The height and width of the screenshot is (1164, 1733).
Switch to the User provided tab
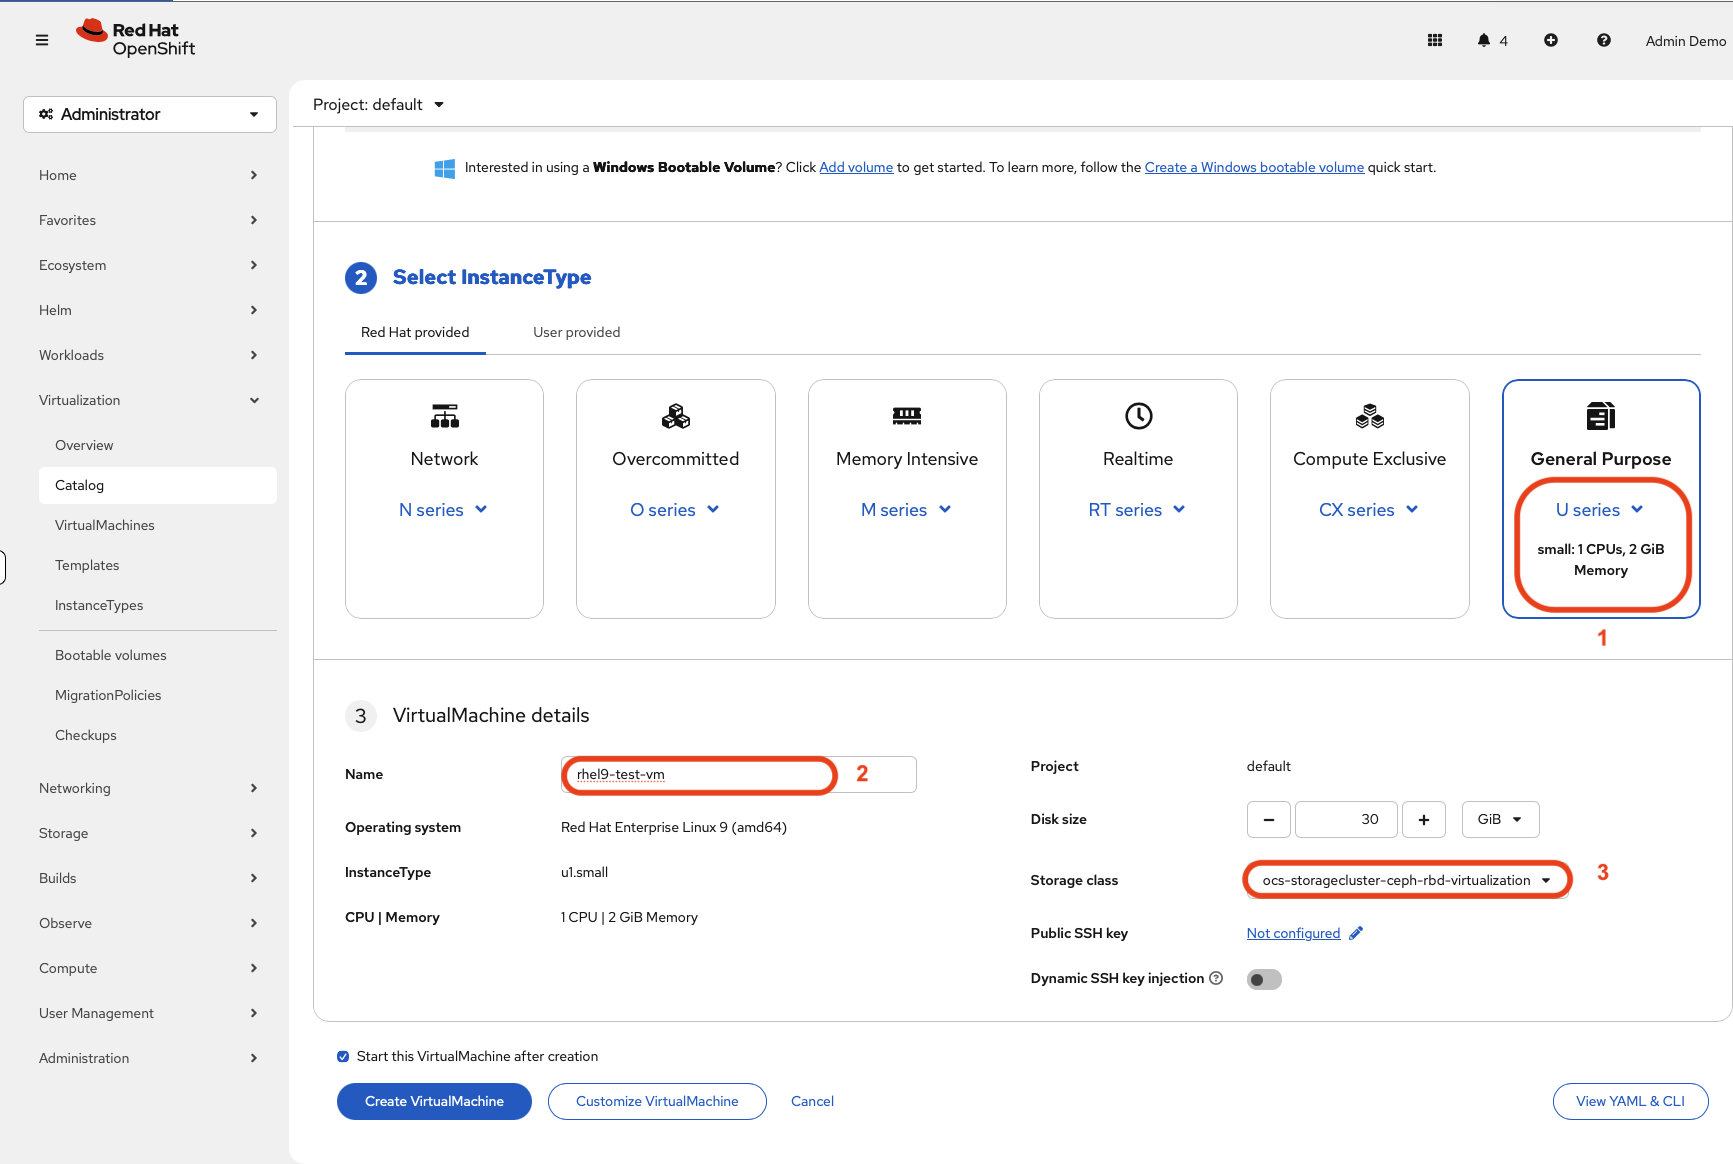(x=576, y=332)
